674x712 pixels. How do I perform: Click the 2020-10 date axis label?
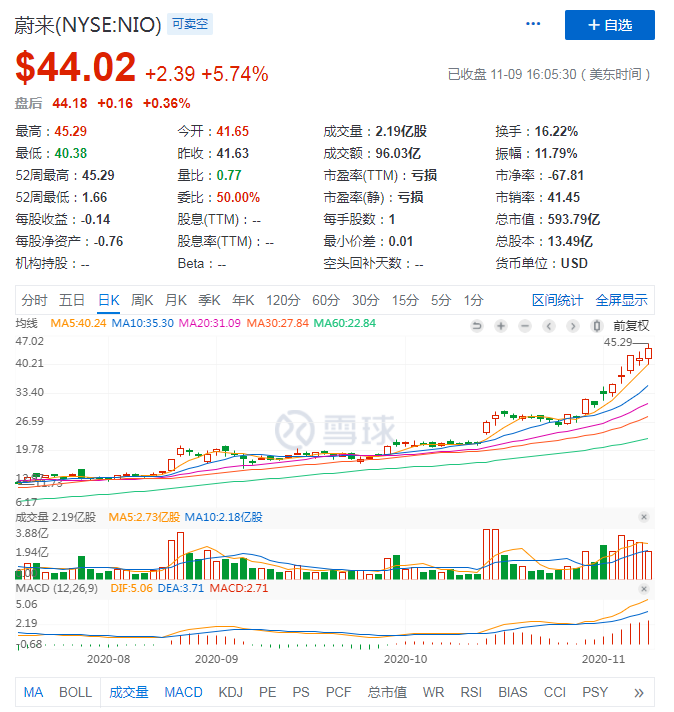405,659
